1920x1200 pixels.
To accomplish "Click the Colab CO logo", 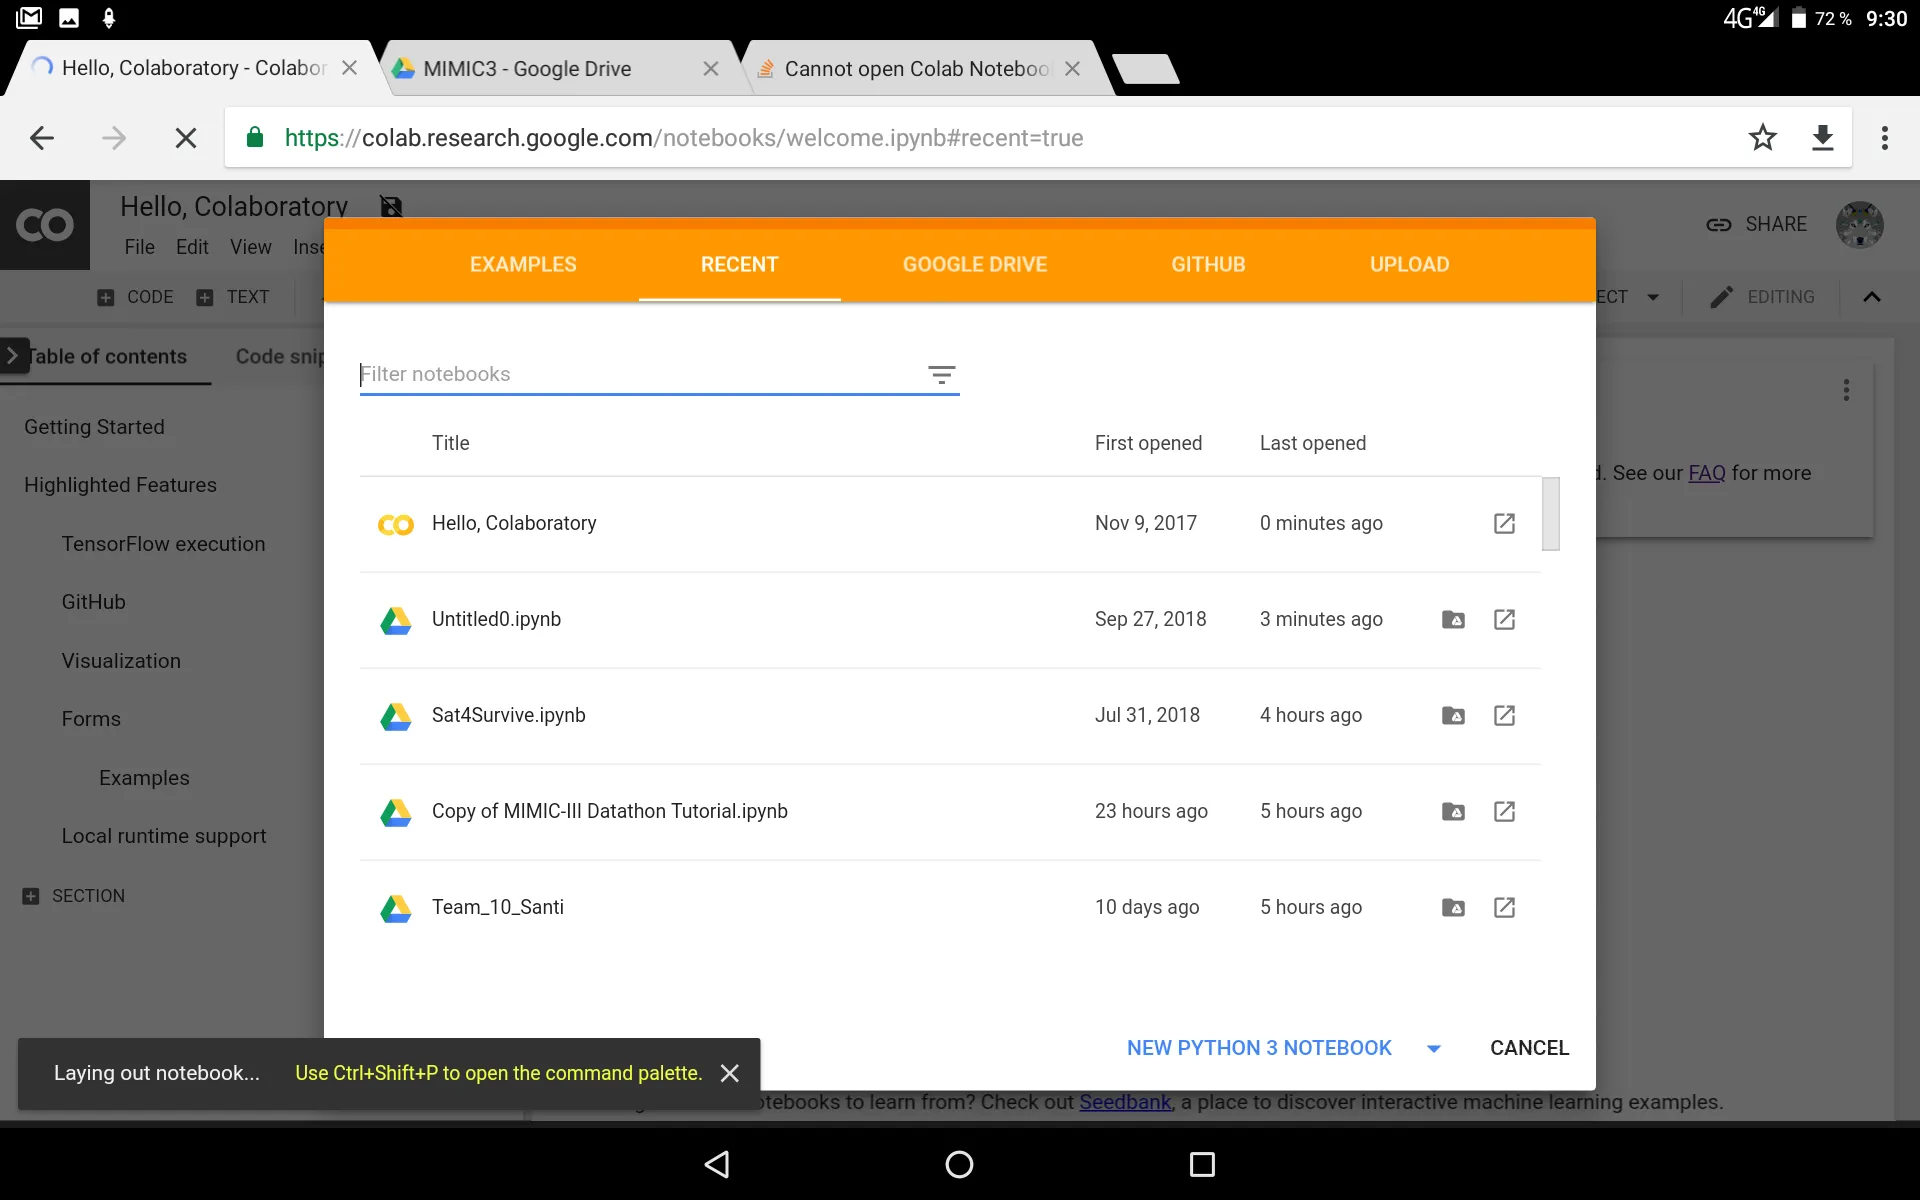I will click(45, 224).
